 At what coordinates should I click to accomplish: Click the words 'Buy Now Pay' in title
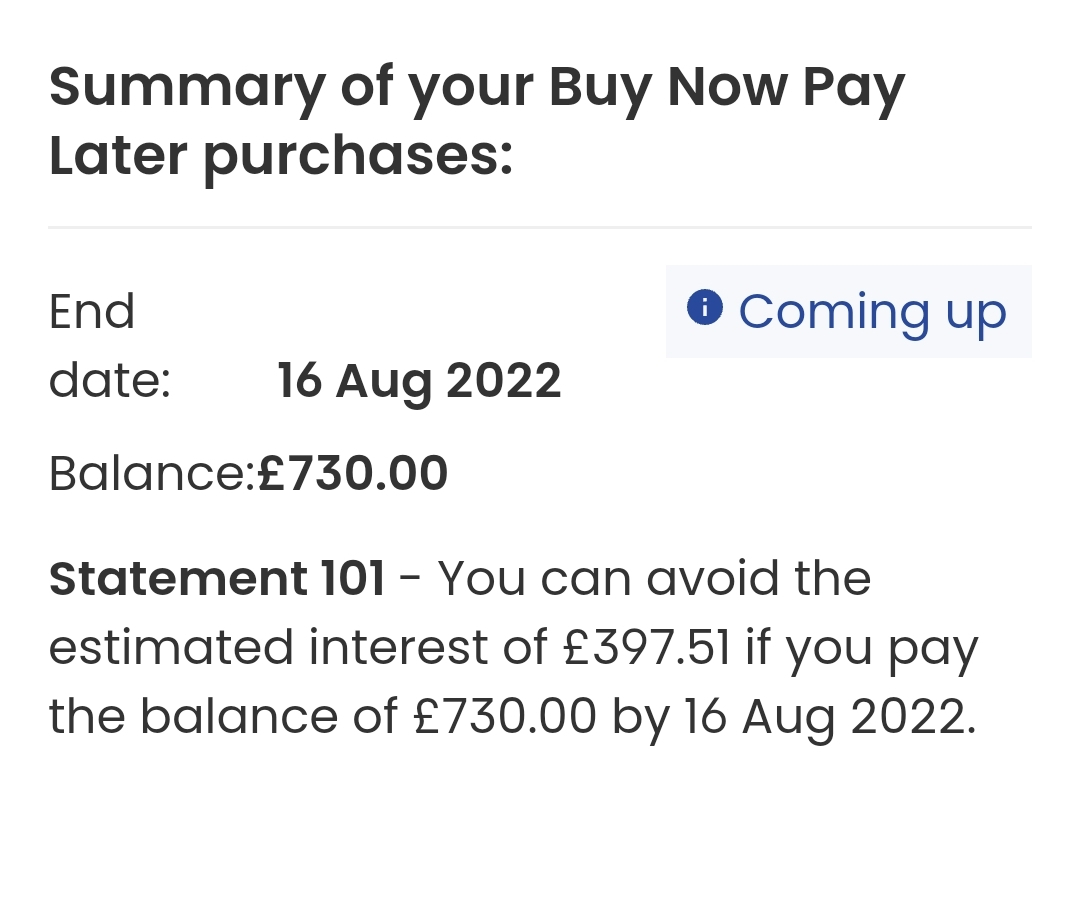[727, 90]
